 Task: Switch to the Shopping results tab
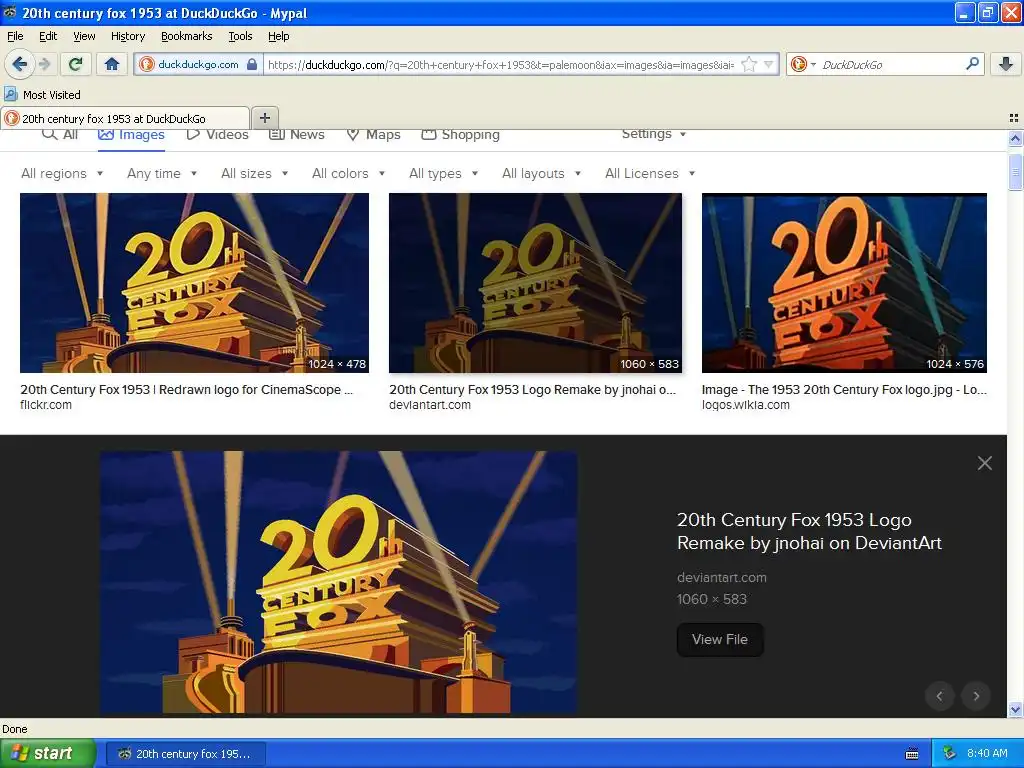tap(460, 135)
